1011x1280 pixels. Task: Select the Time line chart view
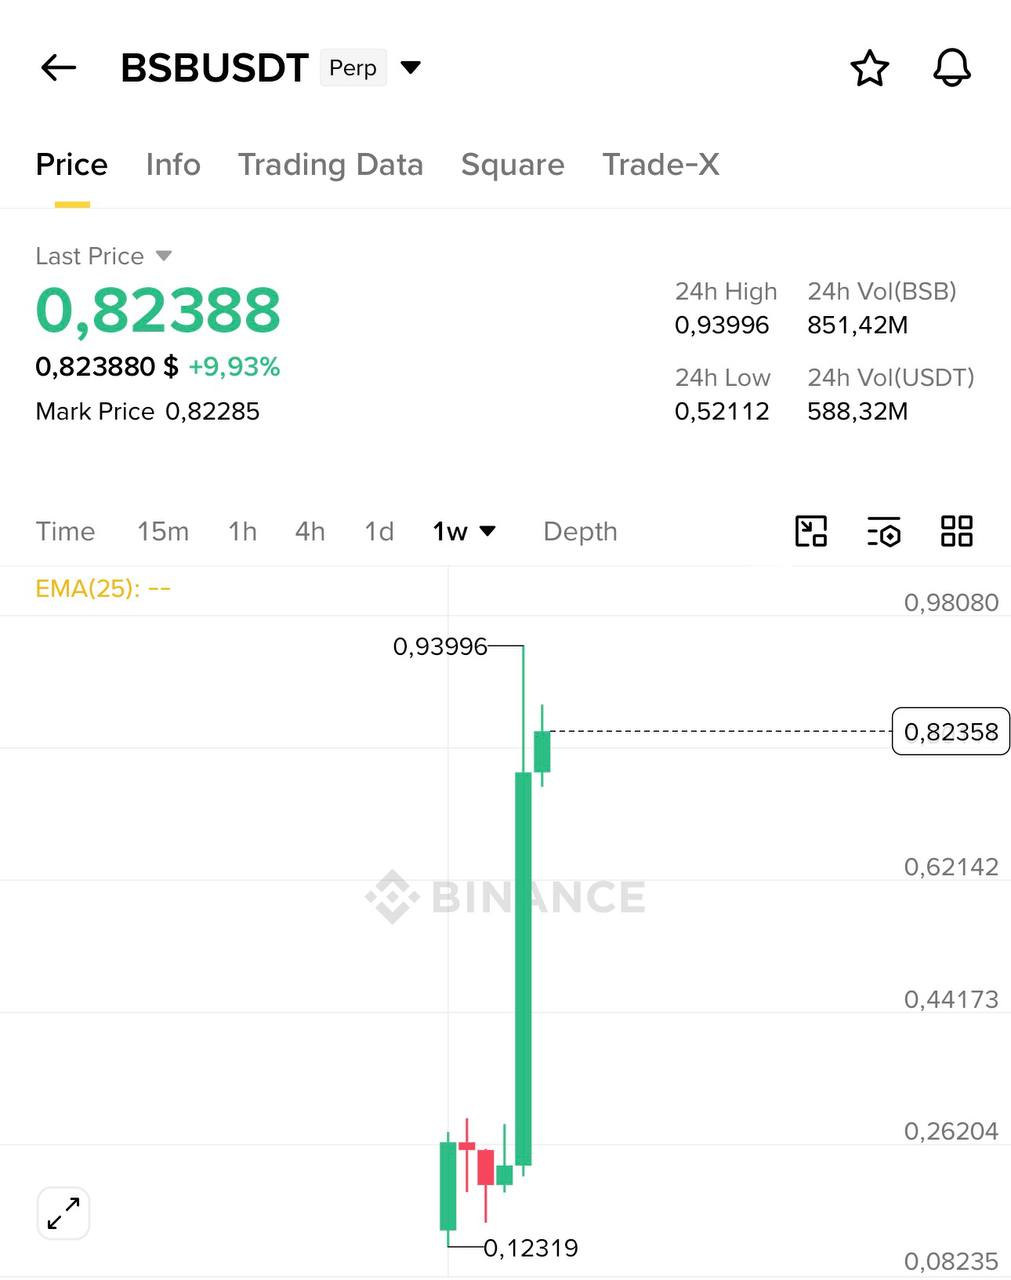(x=65, y=531)
